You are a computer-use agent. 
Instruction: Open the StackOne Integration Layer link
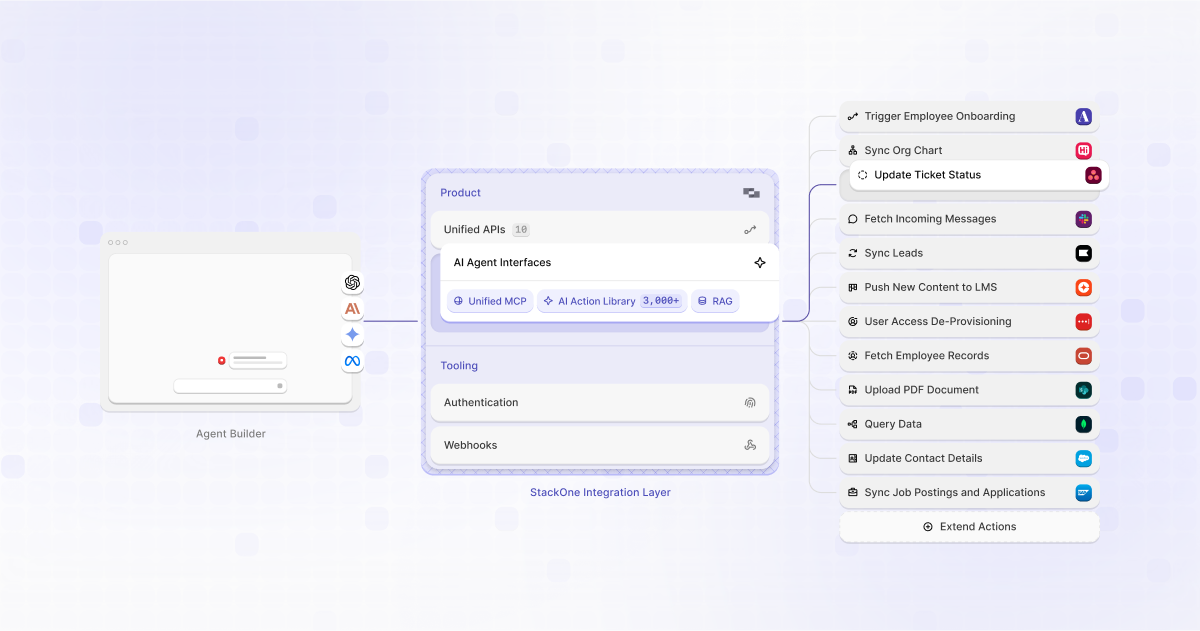coord(600,492)
